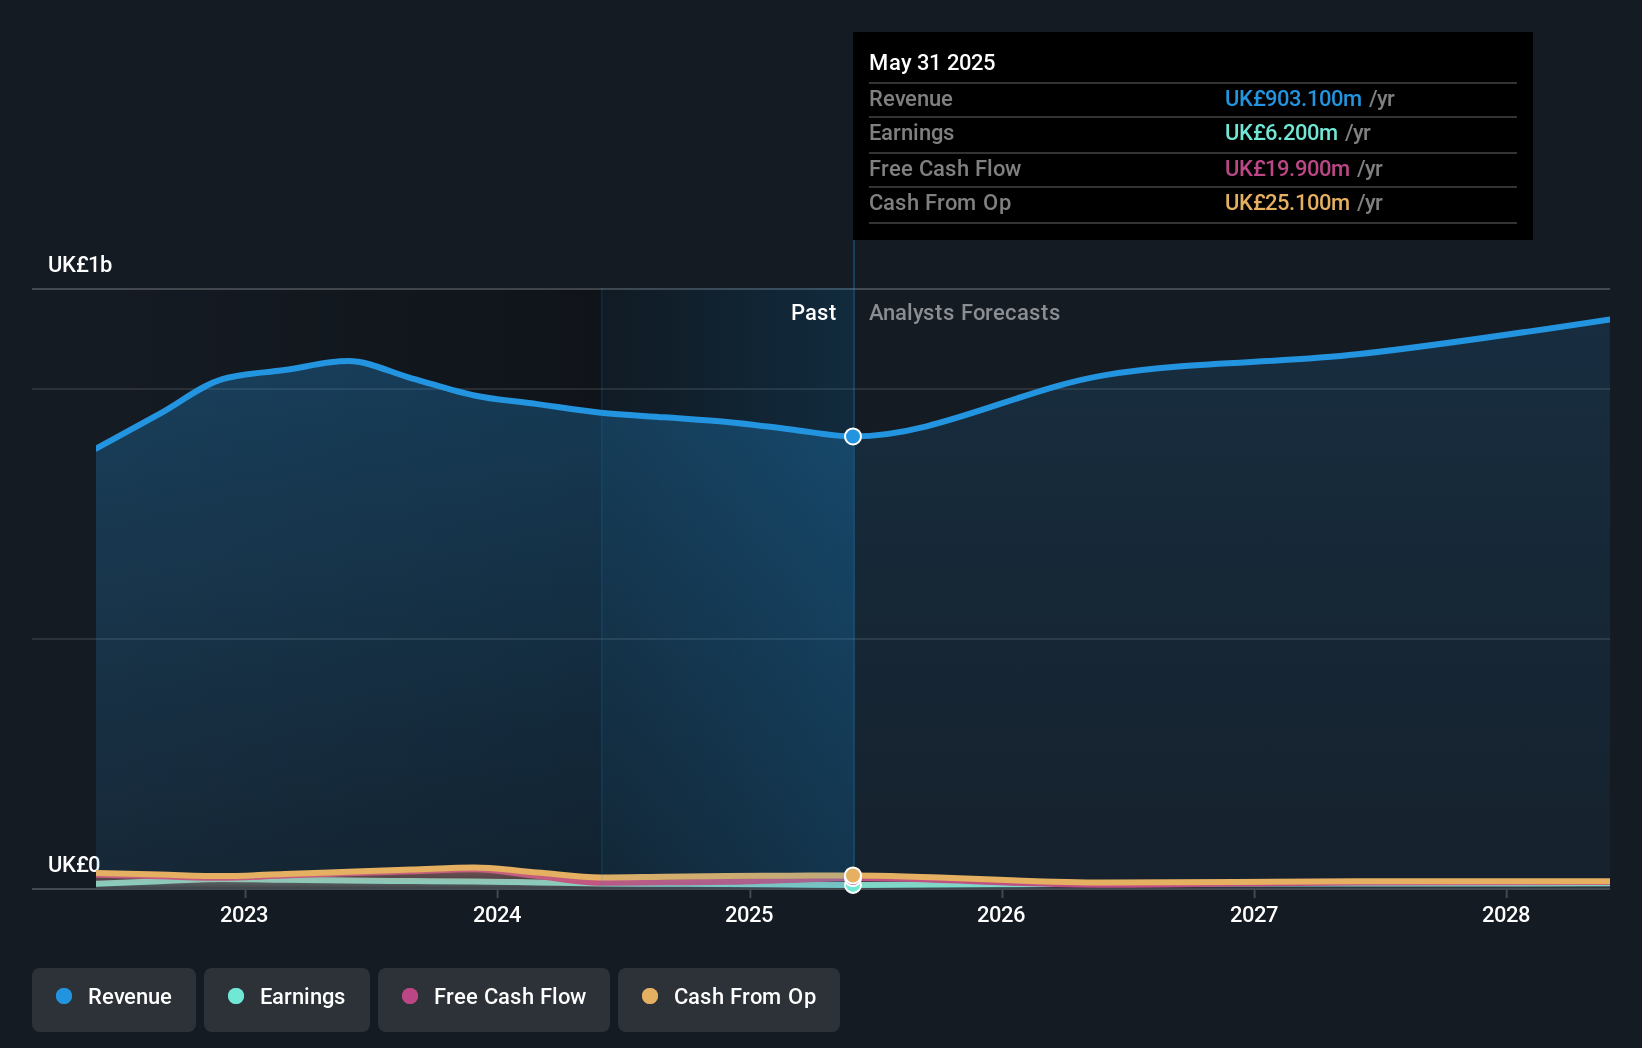Click the 2026 label on the timeline axis
Viewport: 1642px width, 1048px height.
1002,914
